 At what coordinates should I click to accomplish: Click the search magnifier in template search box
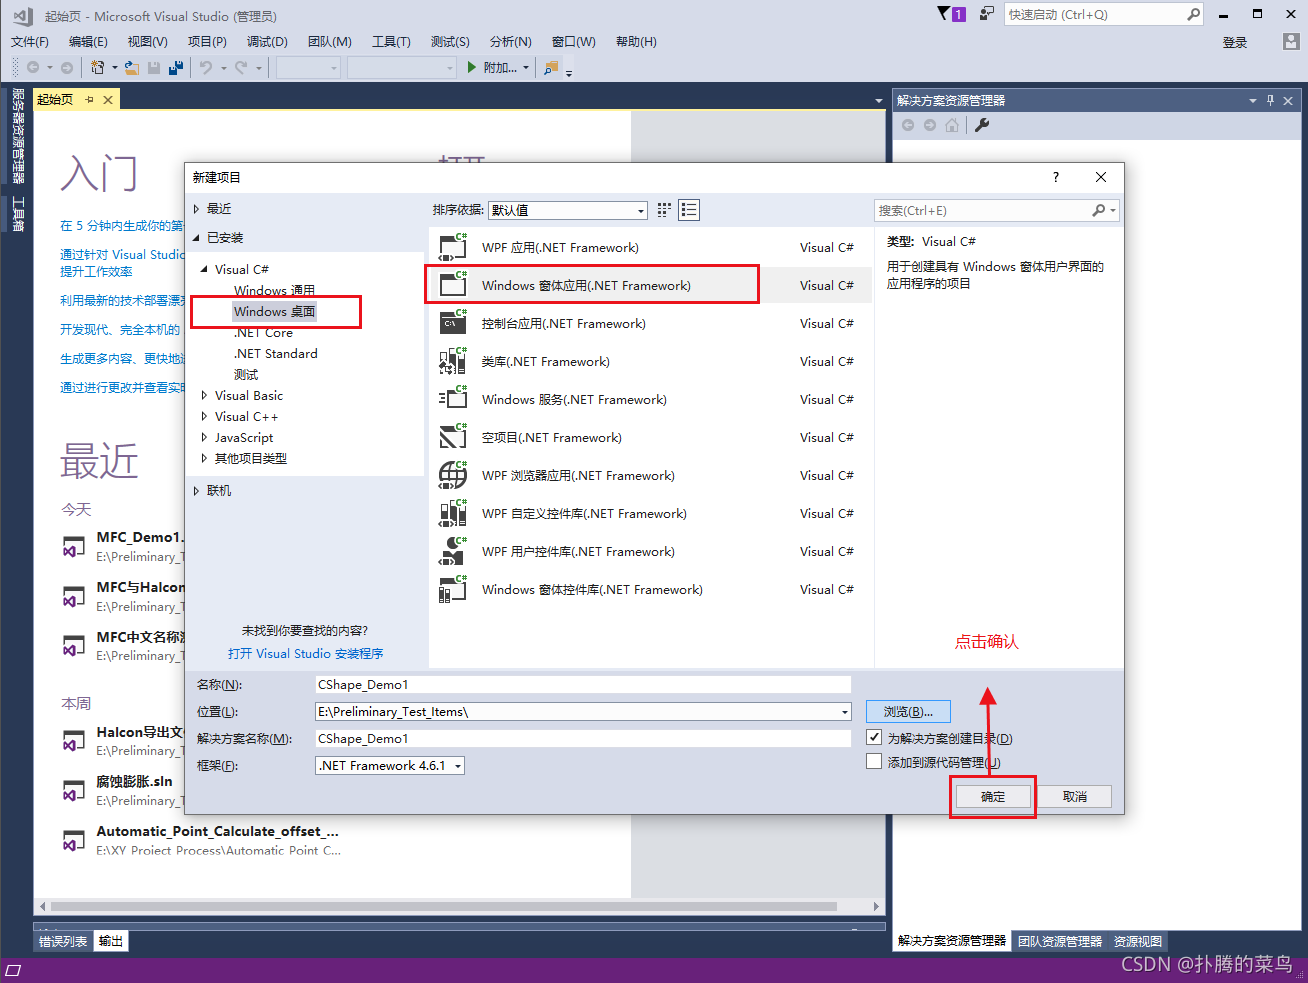coord(1099,210)
